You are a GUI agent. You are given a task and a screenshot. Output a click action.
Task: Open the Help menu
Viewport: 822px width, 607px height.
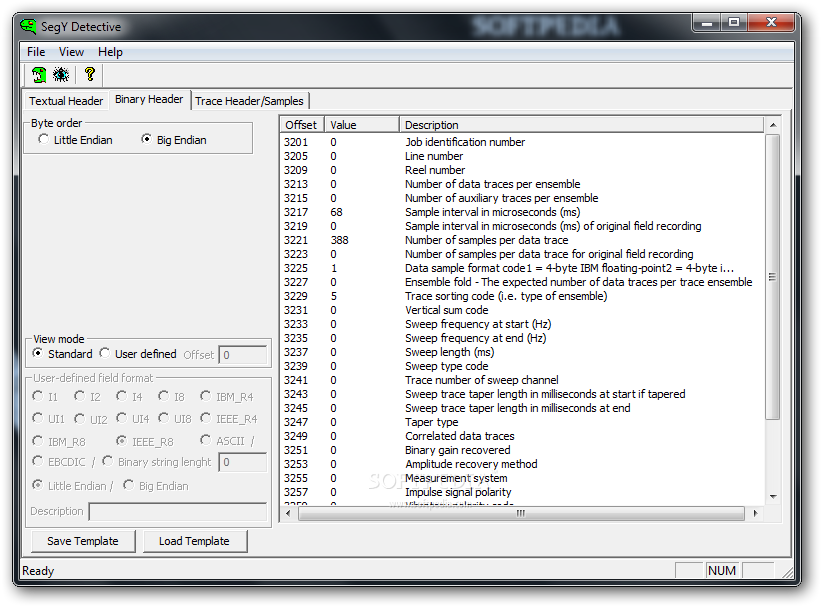[x=110, y=52]
